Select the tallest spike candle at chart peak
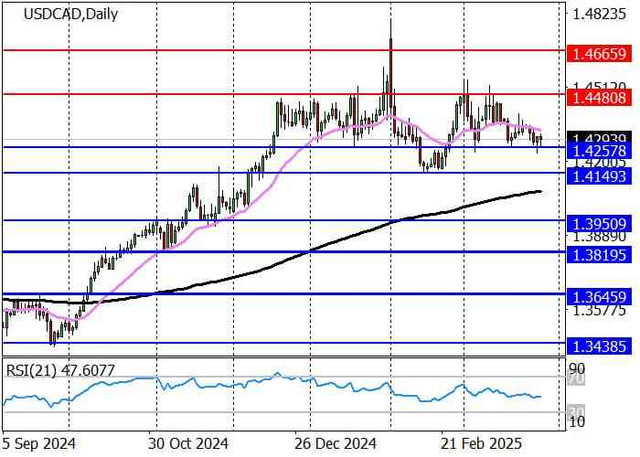 tap(391, 65)
